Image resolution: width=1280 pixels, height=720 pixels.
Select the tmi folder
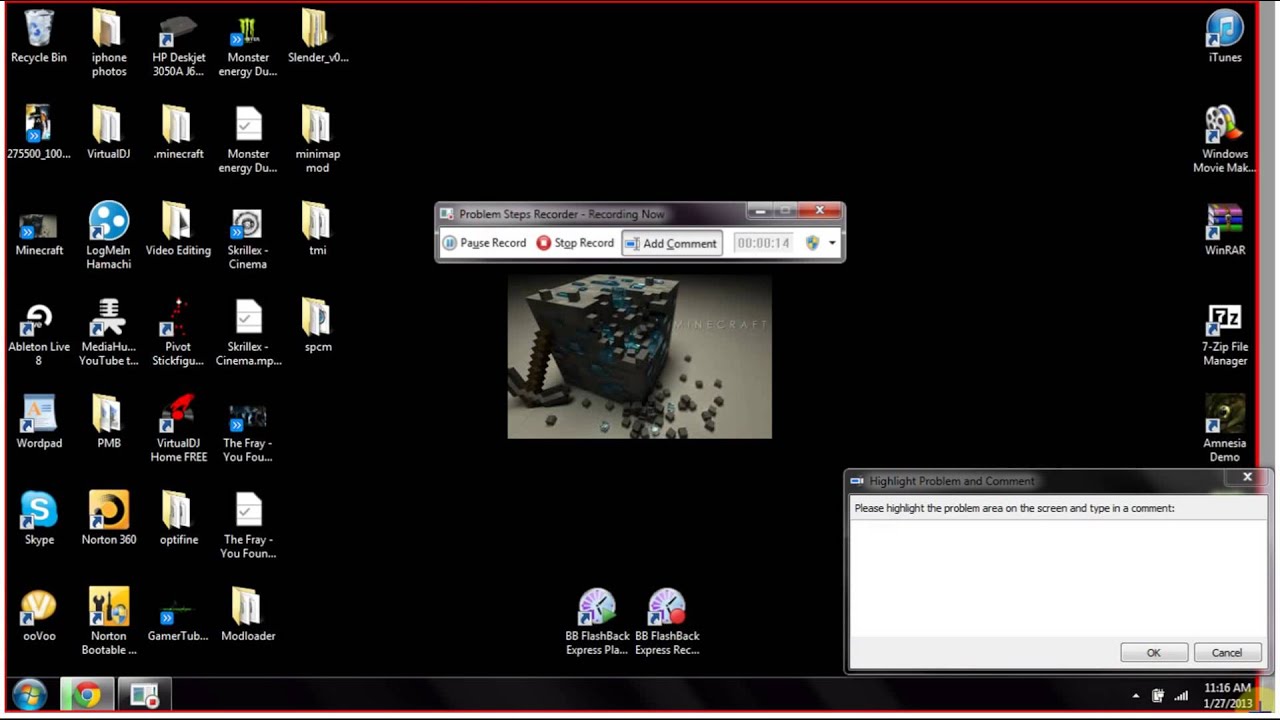[318, 229]
